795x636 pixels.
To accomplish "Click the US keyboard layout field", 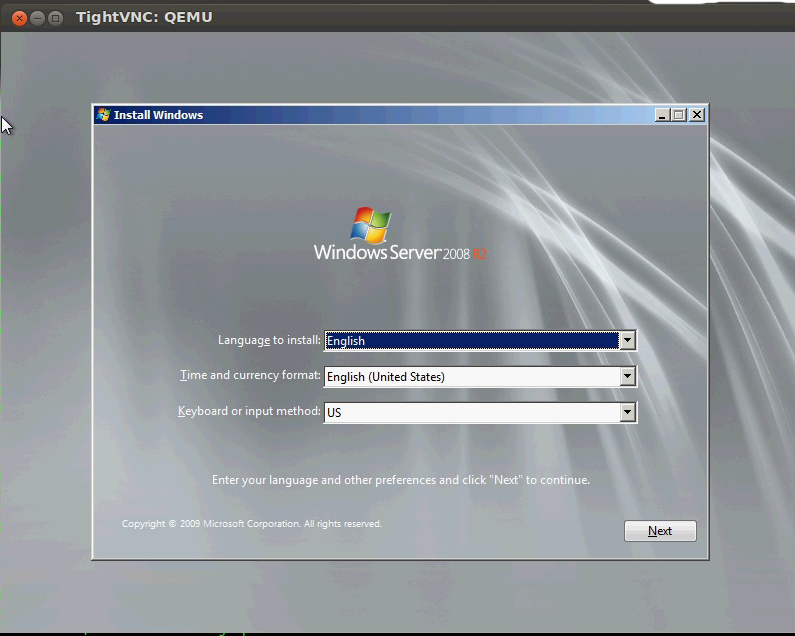I will 470,412.
